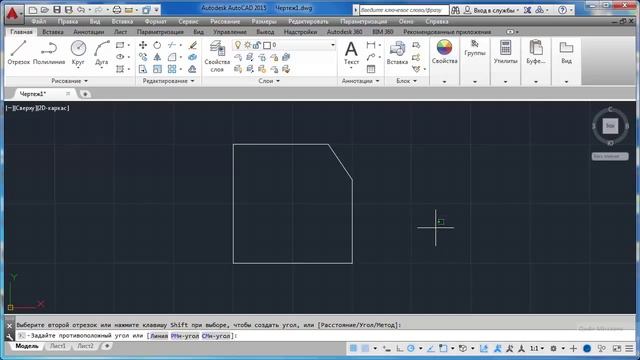Open the Справка menu
Screen dimensions: 640x360
click(x=437, y=21)
